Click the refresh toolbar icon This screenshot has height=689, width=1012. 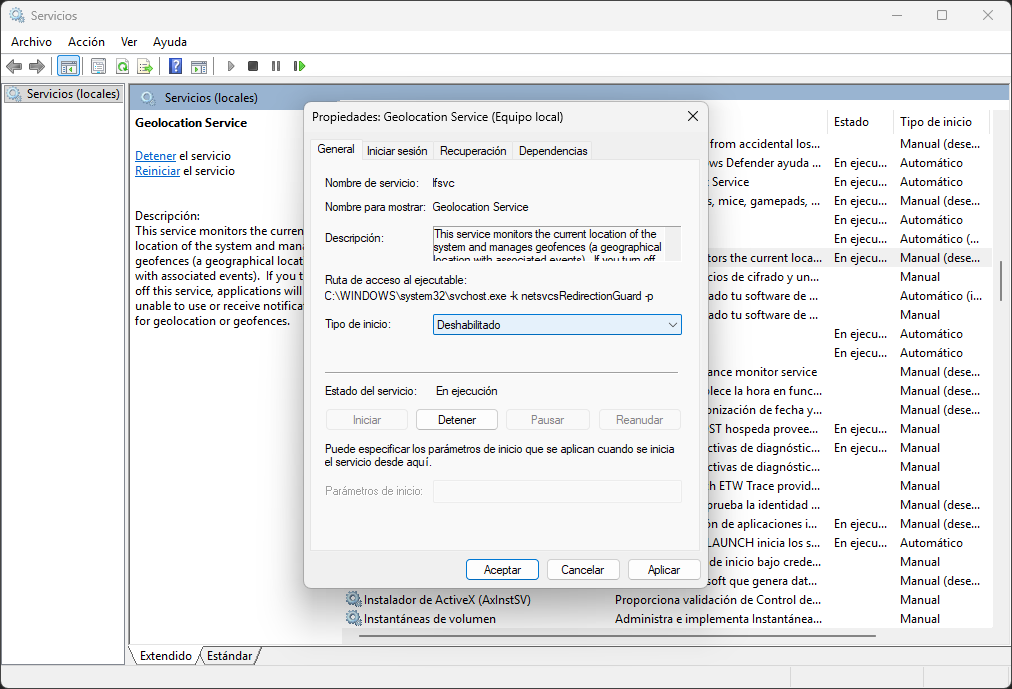coord(122,66)
